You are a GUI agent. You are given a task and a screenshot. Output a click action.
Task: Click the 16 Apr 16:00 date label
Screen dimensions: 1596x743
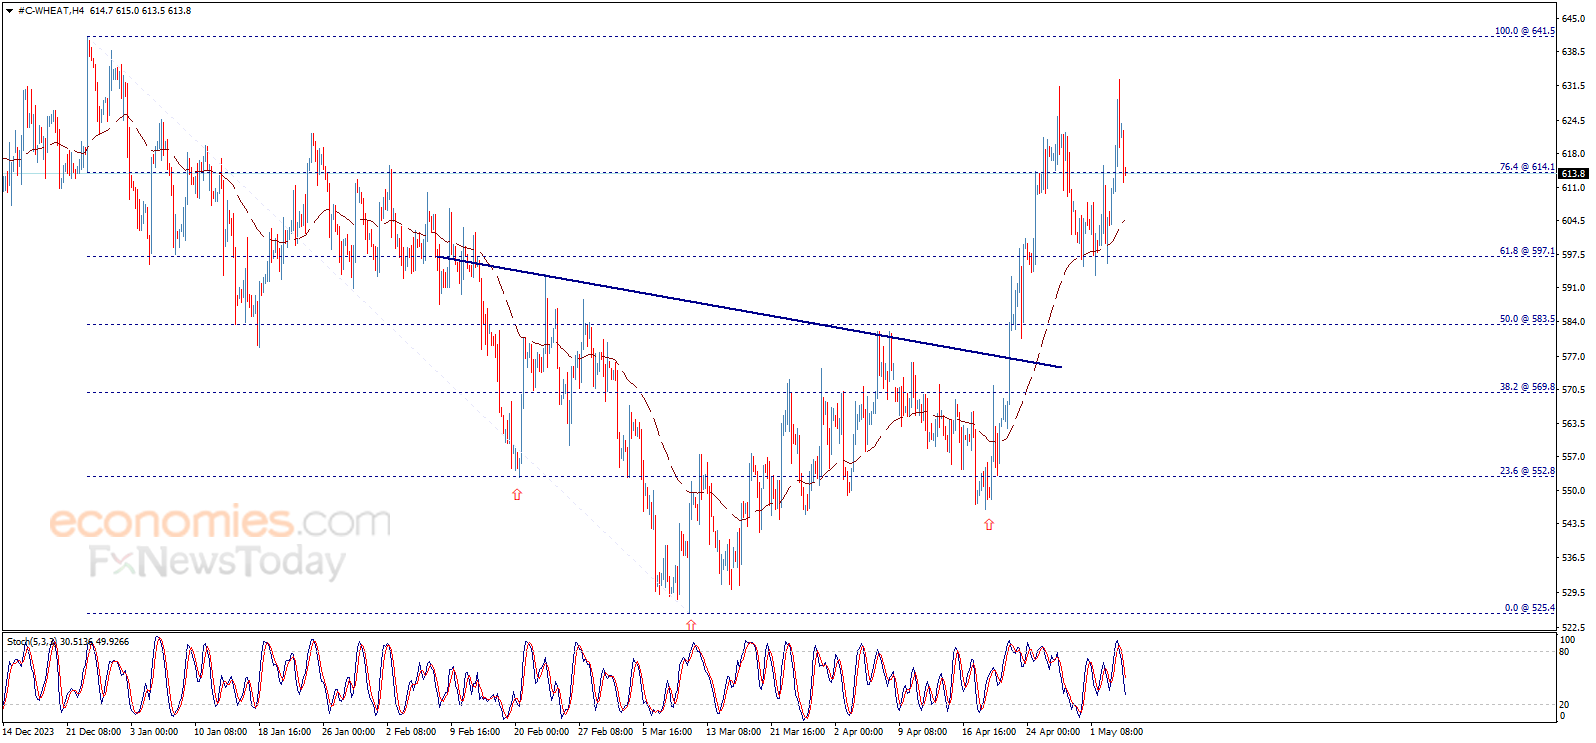tap(989, 732)
